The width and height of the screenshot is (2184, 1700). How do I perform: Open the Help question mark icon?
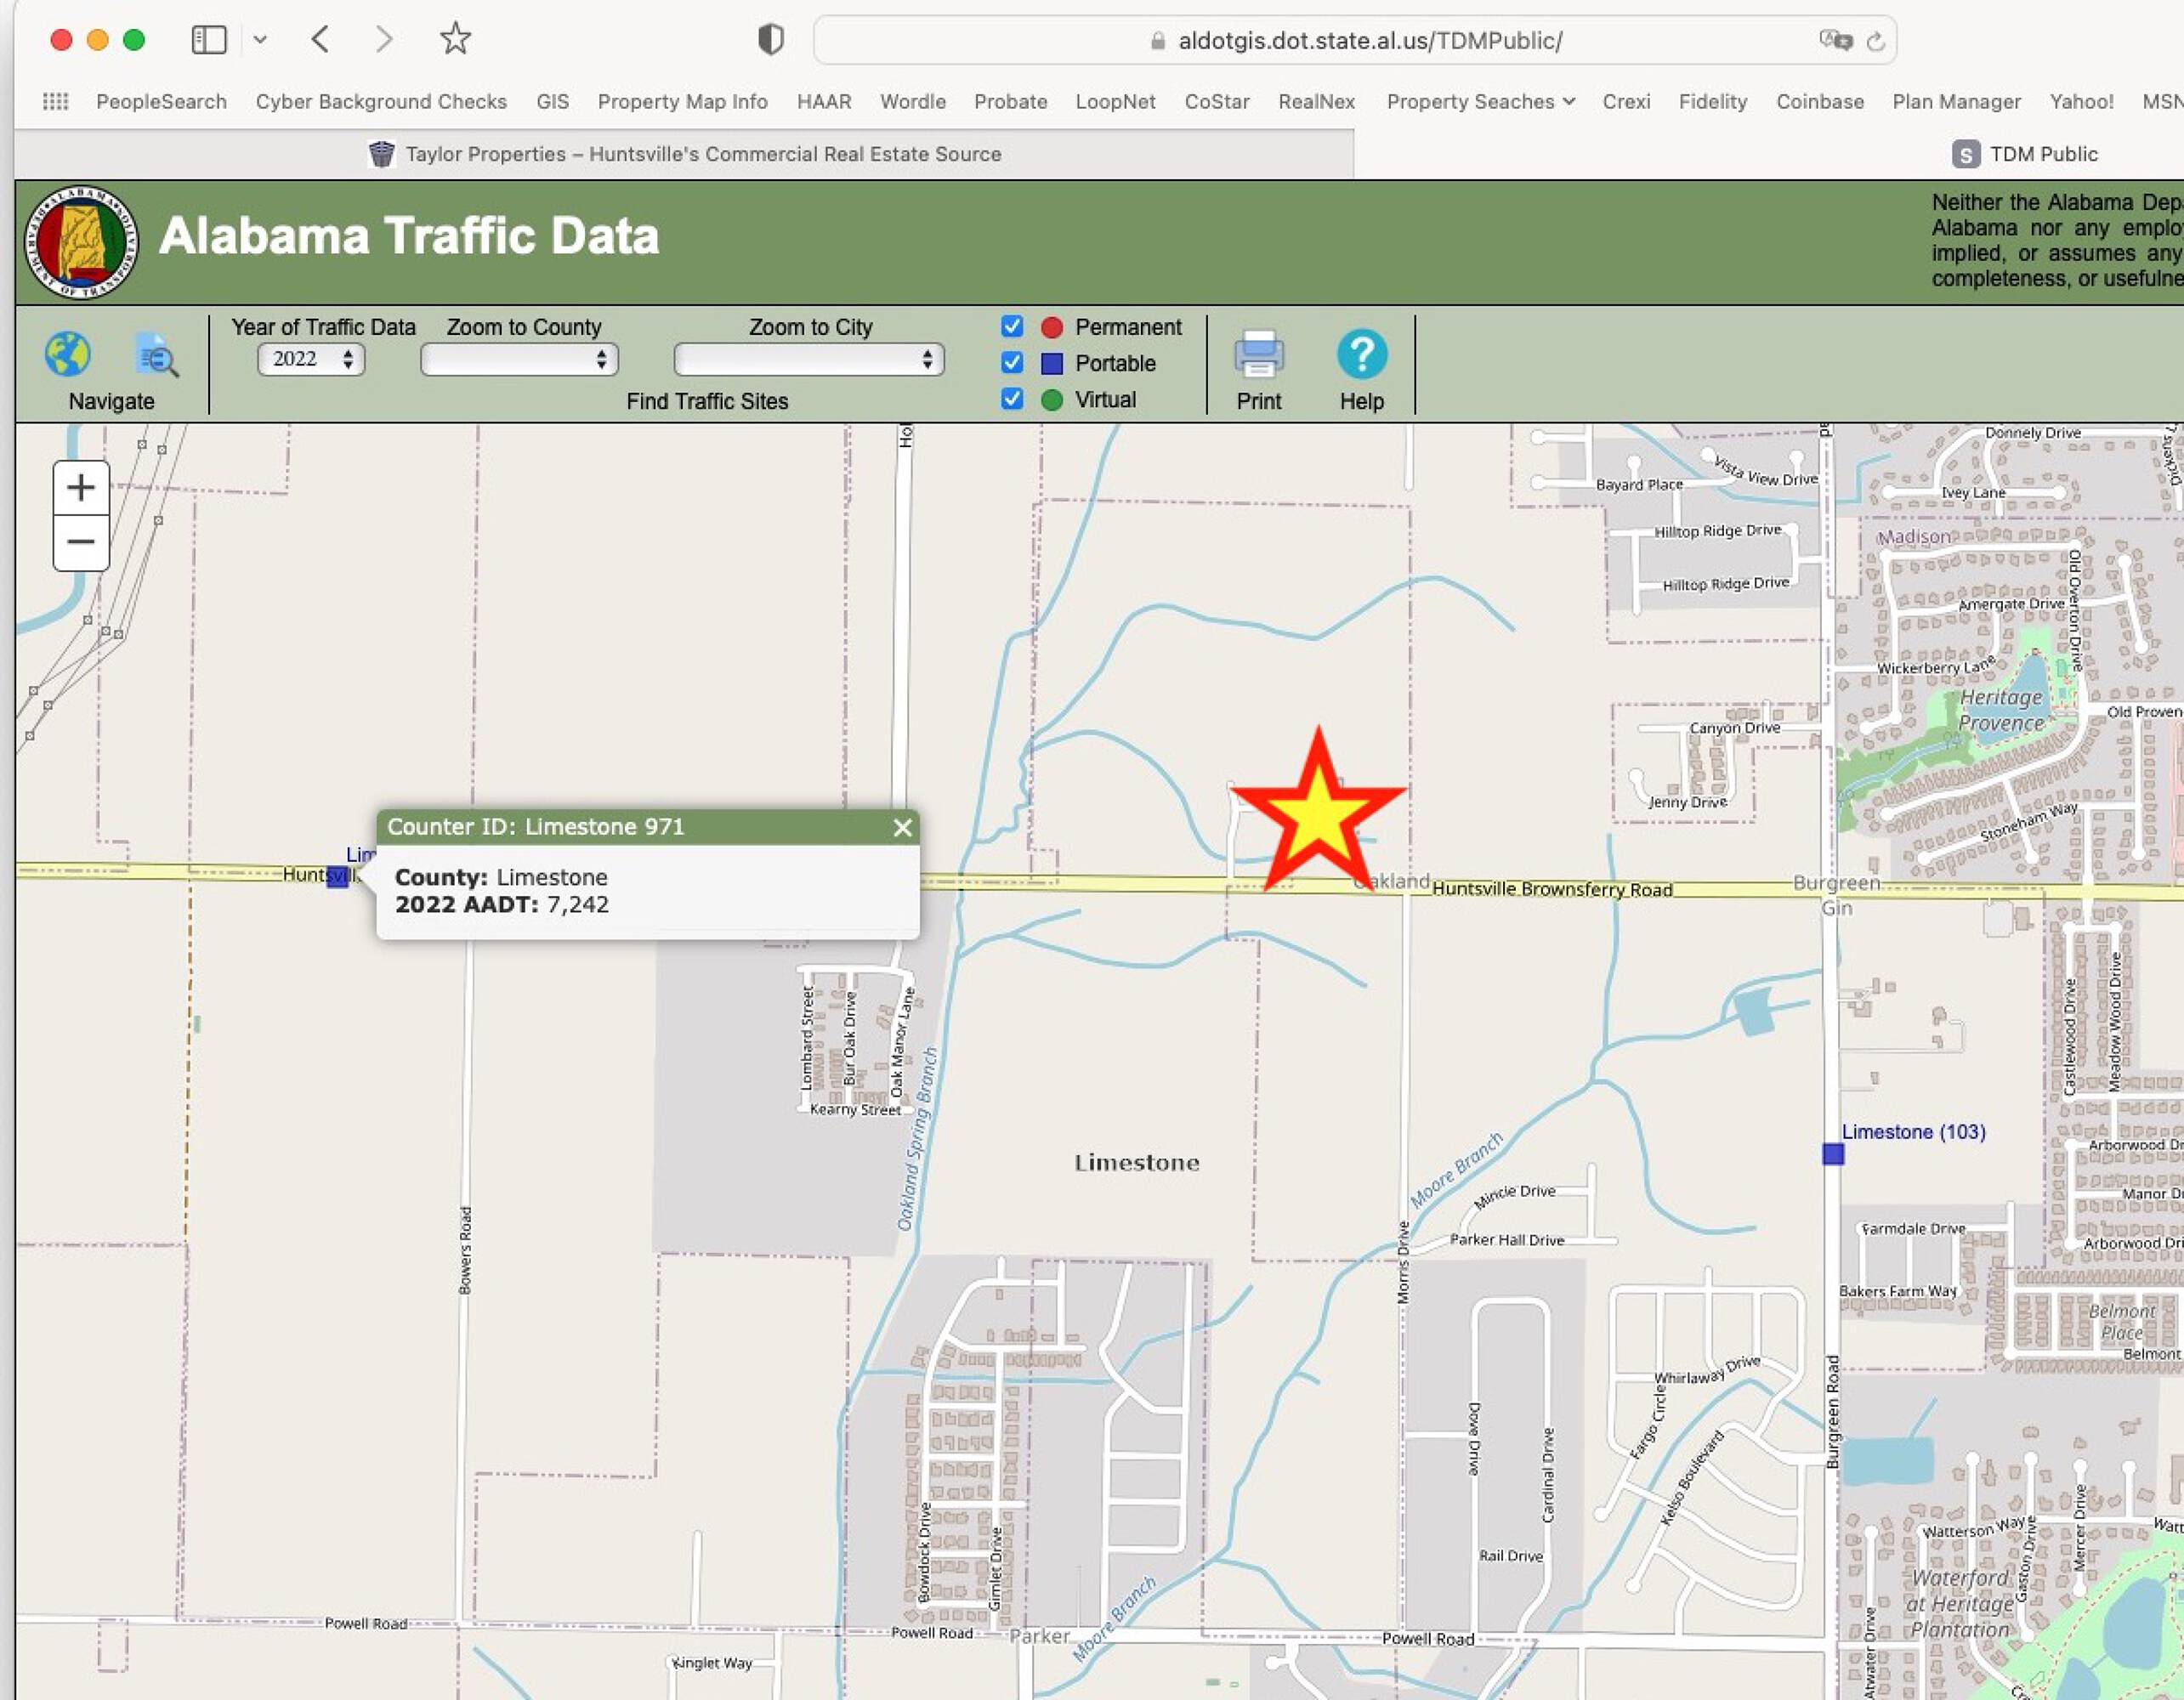pos(1361,354)
